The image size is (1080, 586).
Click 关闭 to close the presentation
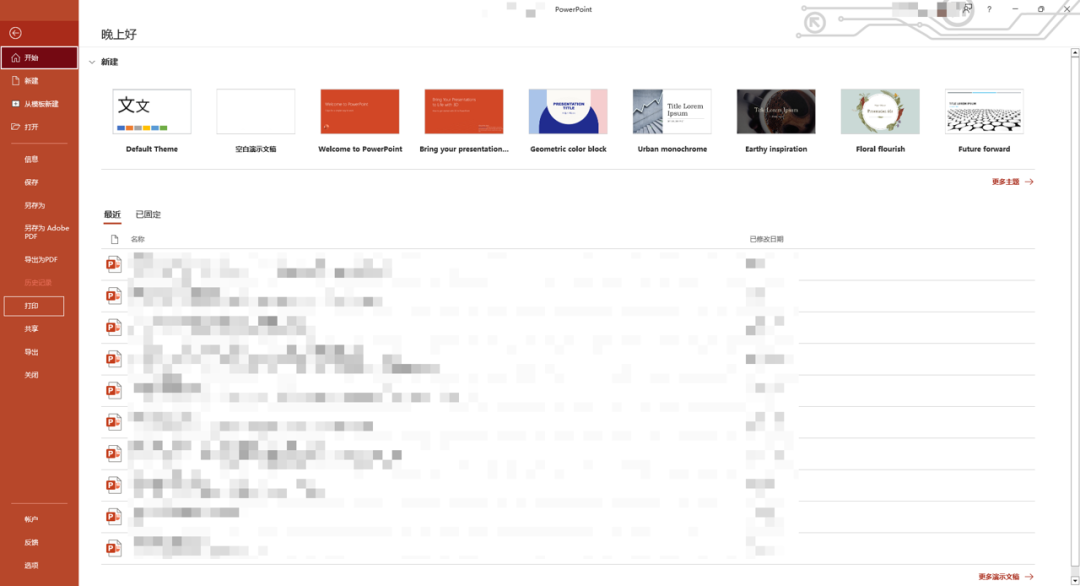[32, 375]
